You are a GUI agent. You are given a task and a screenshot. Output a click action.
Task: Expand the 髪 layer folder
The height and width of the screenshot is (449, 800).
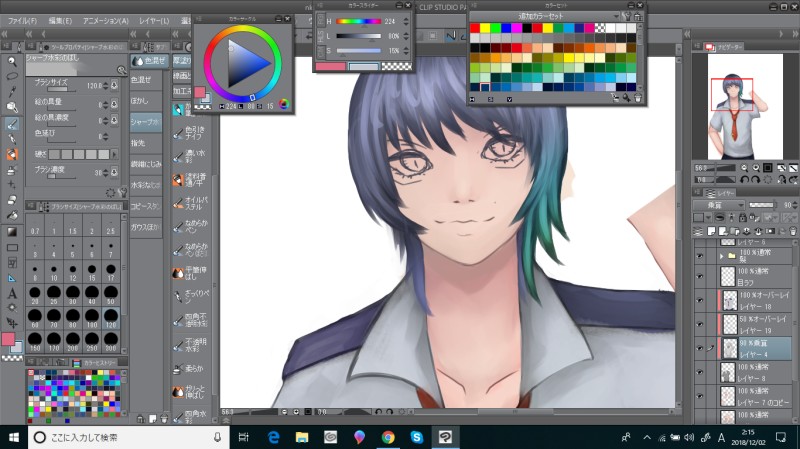tap(721, 256)
